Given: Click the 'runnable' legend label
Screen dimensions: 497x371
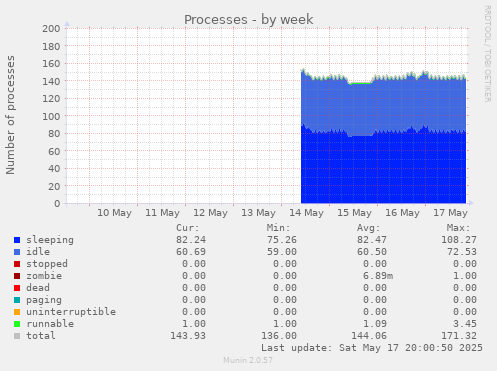Looking at the screenshot, I should pyautogui.click(x=50, y=324).
